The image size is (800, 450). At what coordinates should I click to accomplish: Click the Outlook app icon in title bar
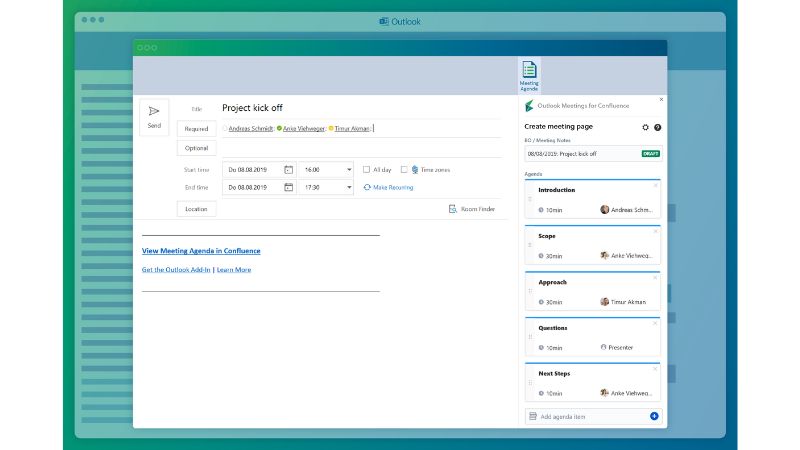[384, 21]
